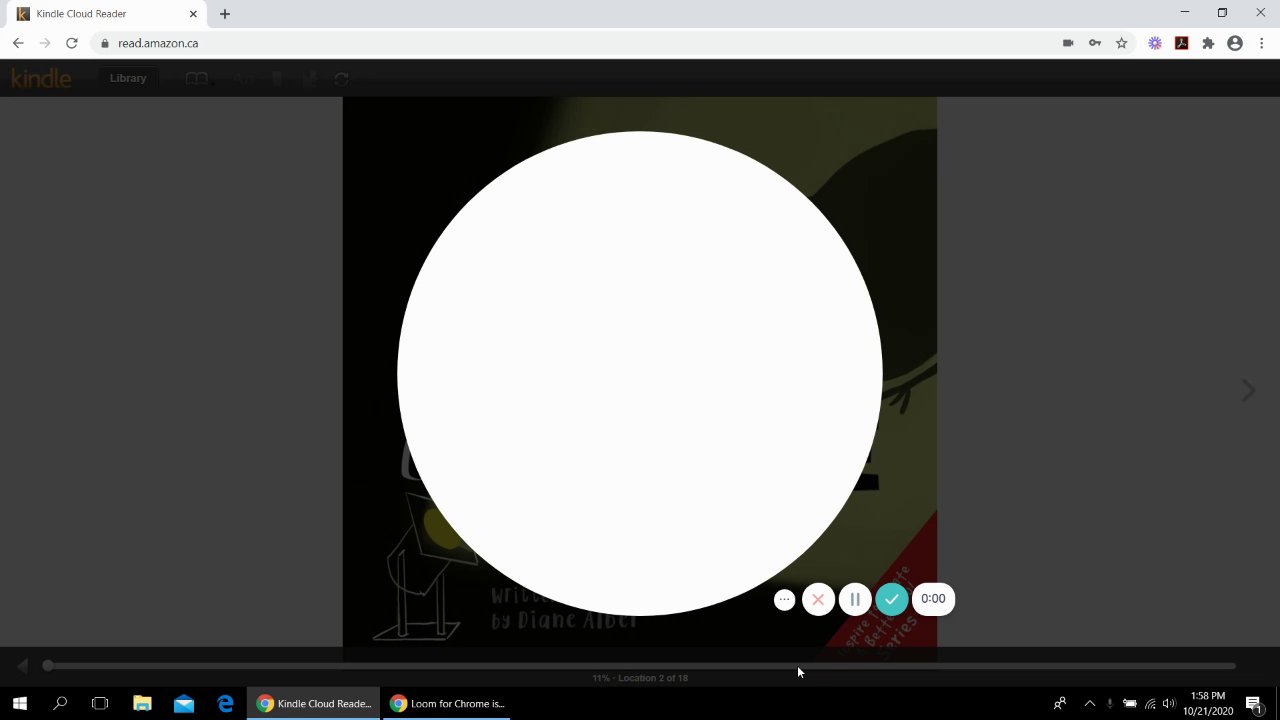Open Task View on the taskbar
The width and height of the screenshot is (1280, 720).
click(100, 703)
